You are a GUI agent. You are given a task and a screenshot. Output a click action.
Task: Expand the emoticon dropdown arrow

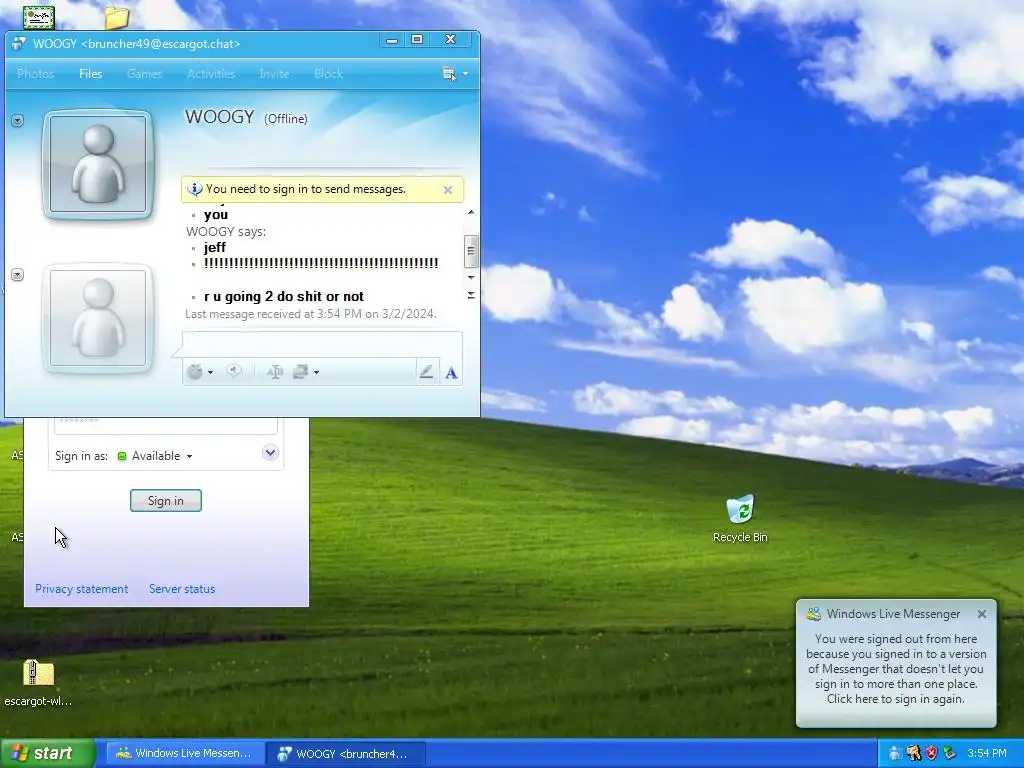point(210,372)
